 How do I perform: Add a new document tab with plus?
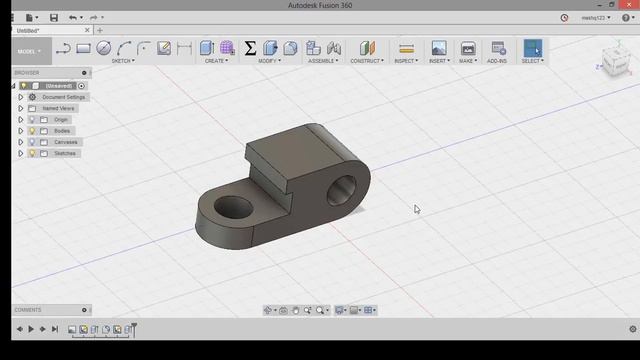(100, 30)
